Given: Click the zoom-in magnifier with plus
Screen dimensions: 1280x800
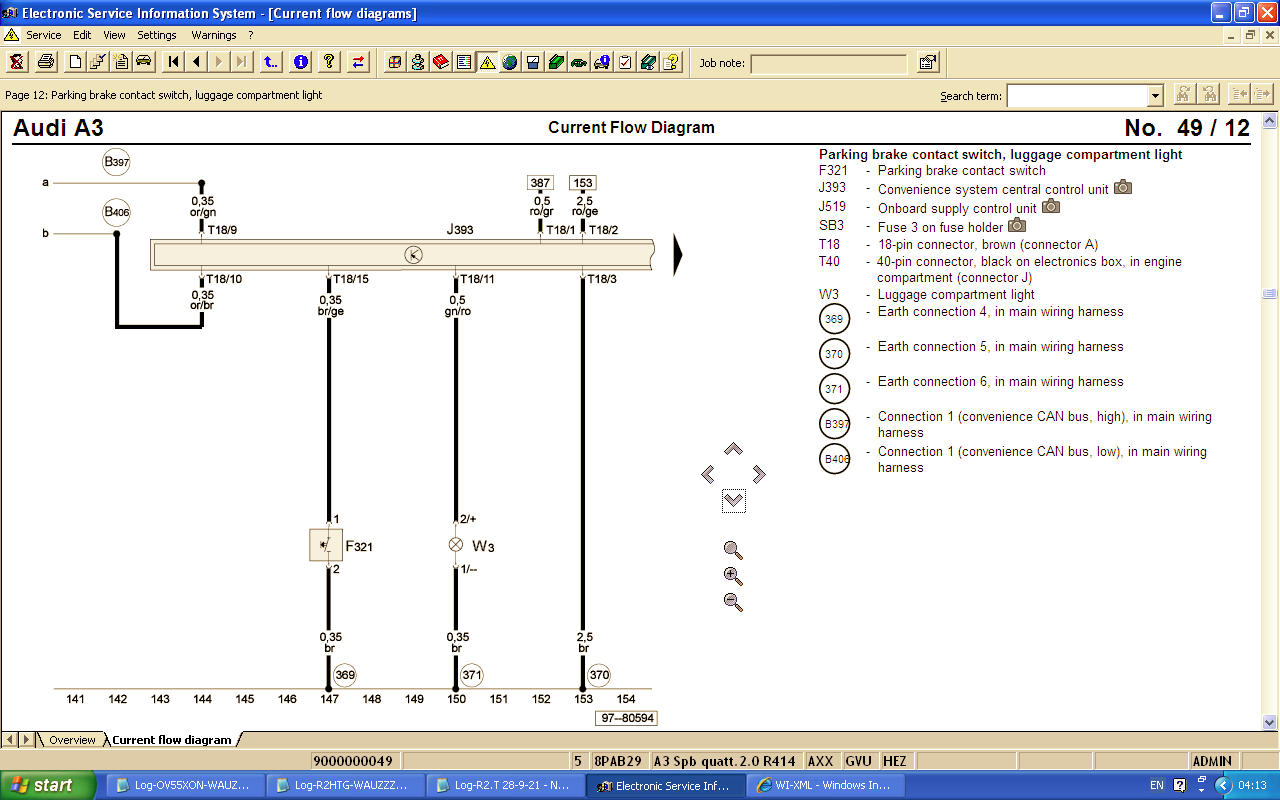Looking at the screenshot, I should (x=733, y=576).
